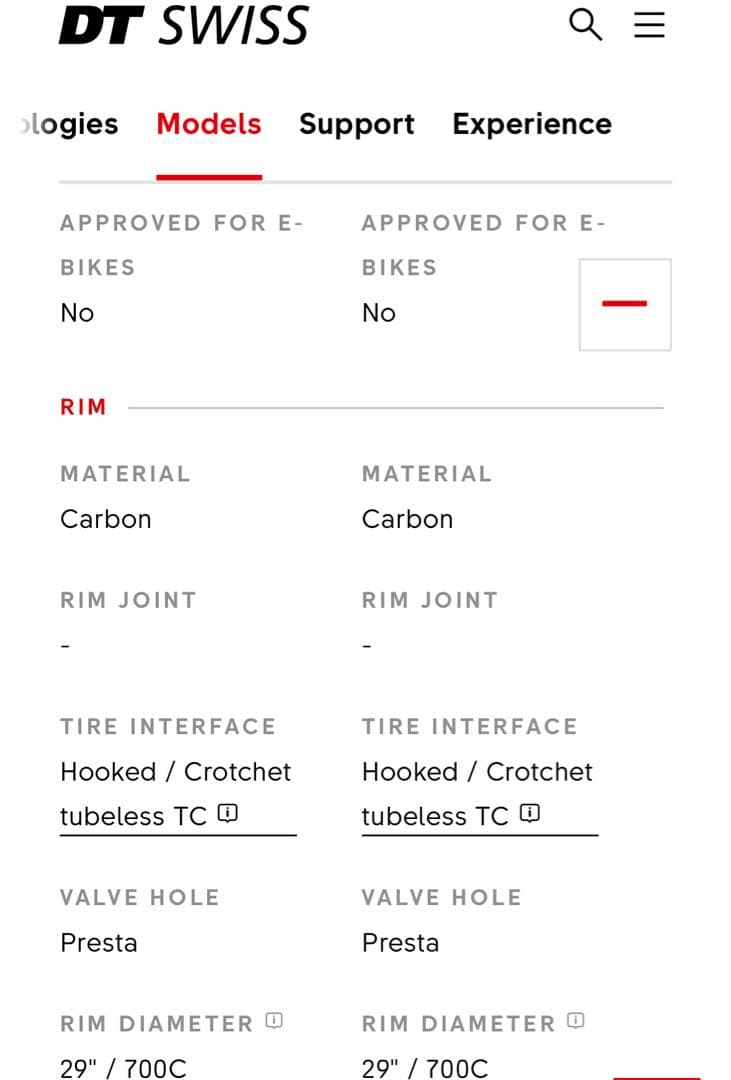Click the right column Rim Joint label

[429, 600]
